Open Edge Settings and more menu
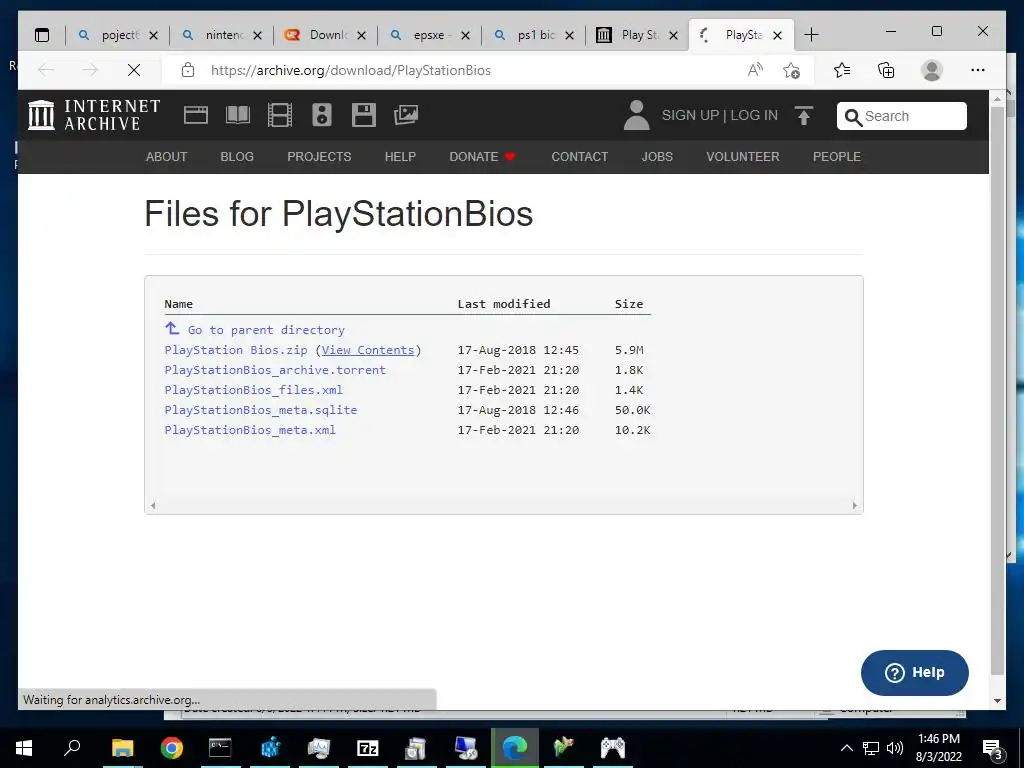Viewport: 1024px width, 768px height. point(978,70)
